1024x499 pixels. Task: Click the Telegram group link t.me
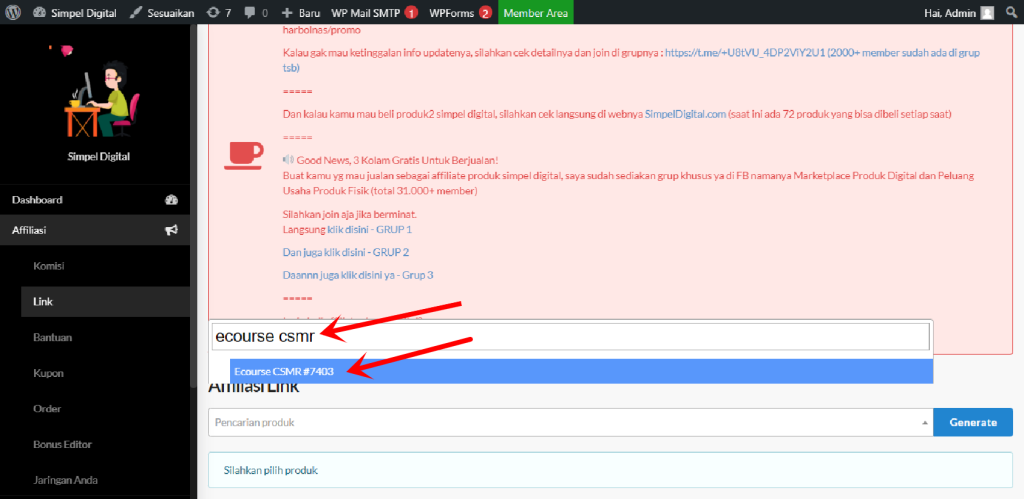click(x=744, y=53)
